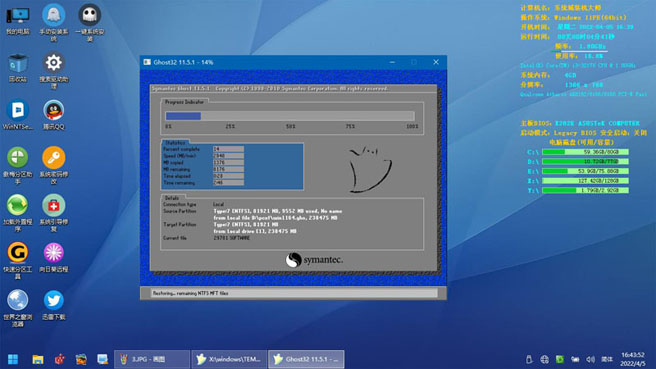
Task: Open the 世界之窗浏览器 globe icon
Action: pyautogui.click(x=18, y=308)
